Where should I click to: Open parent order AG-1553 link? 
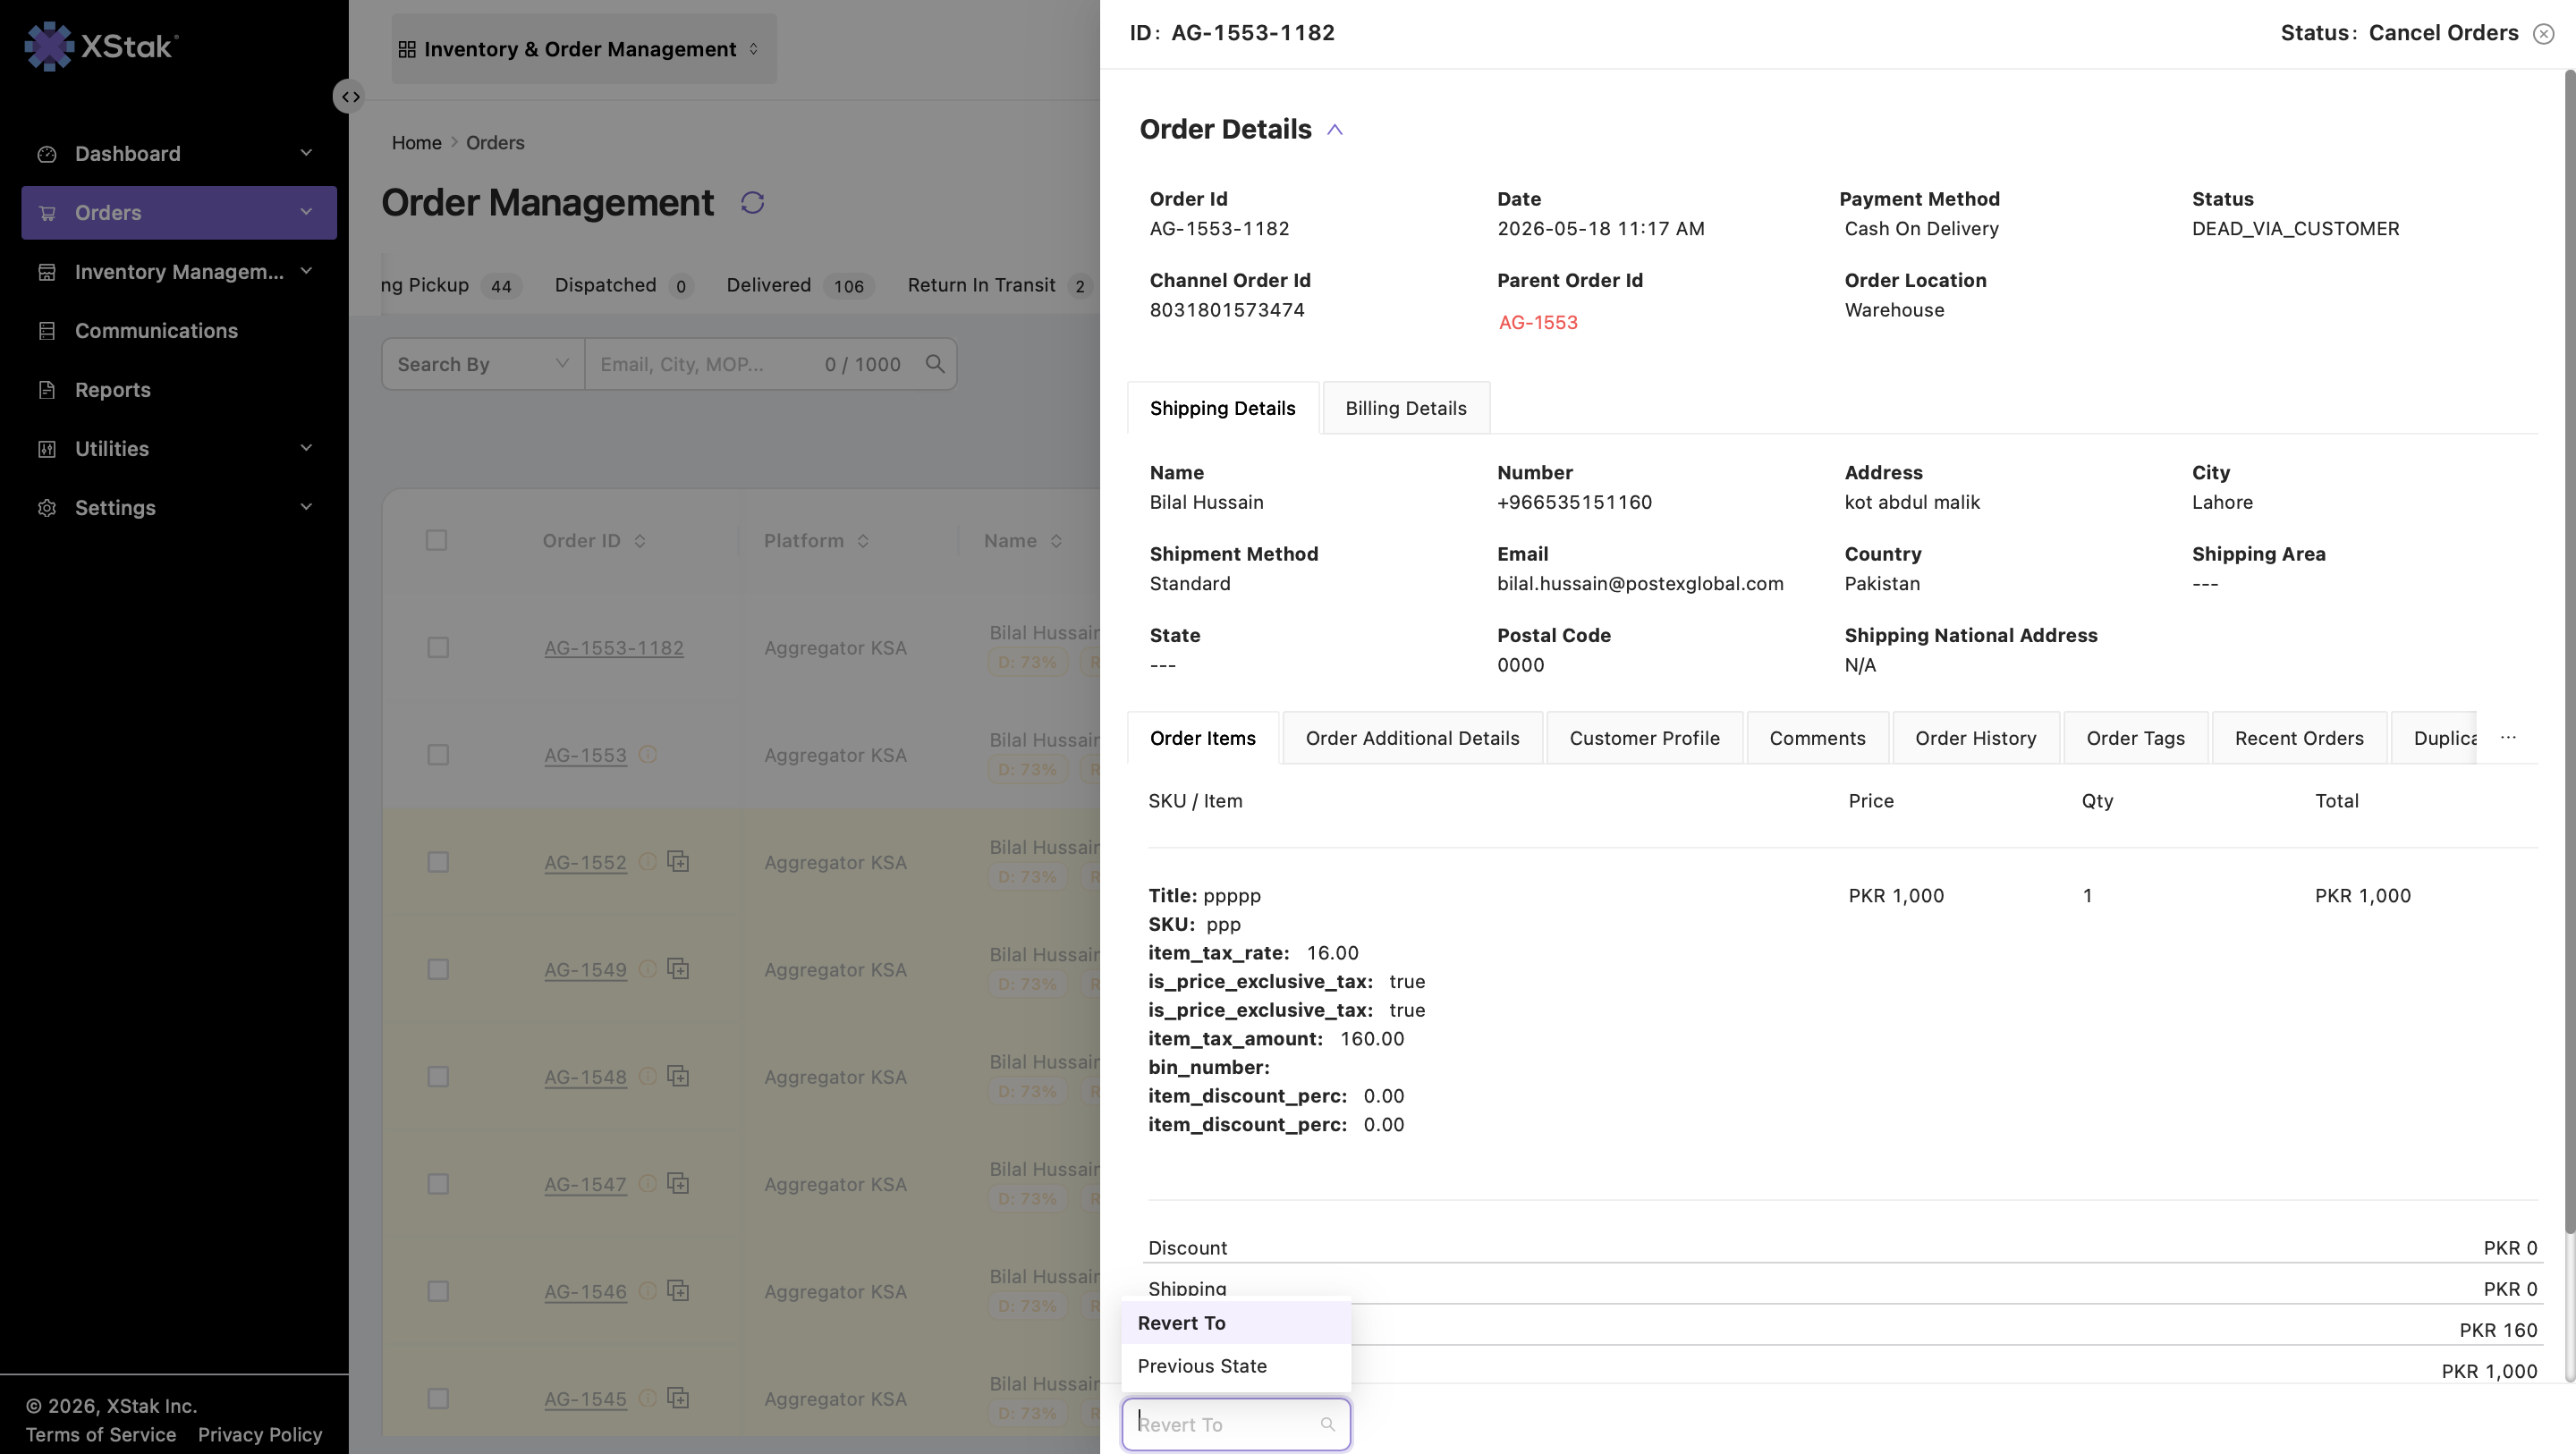click(x=1537, y=323)
